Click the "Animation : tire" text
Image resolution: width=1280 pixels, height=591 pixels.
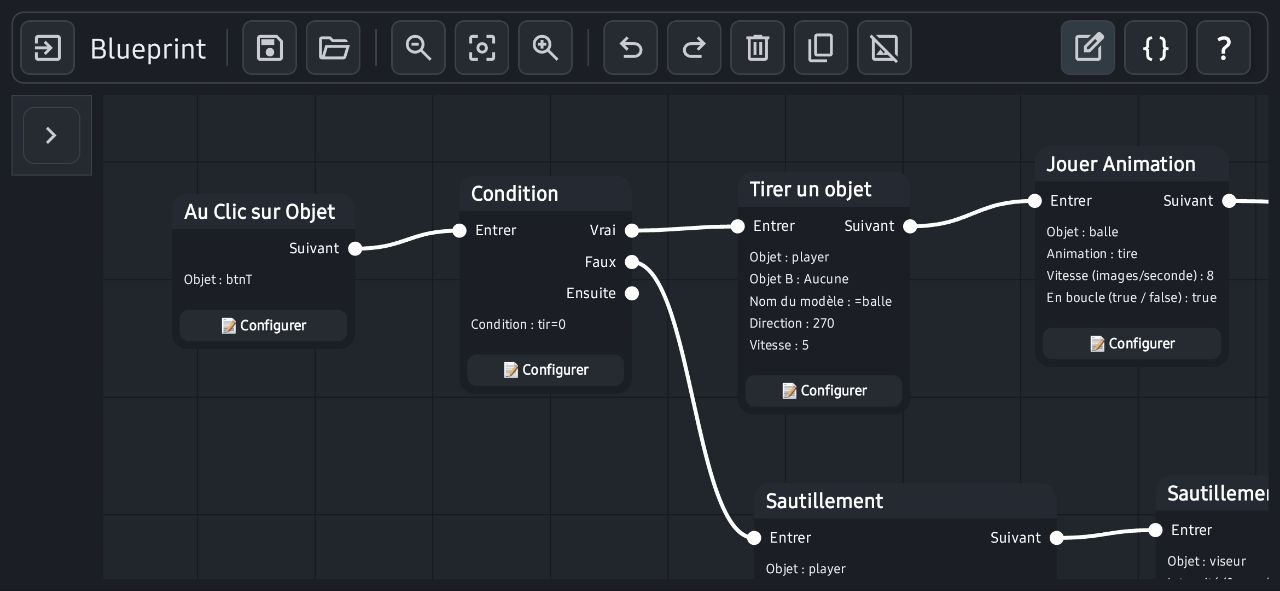point(1092,254)
